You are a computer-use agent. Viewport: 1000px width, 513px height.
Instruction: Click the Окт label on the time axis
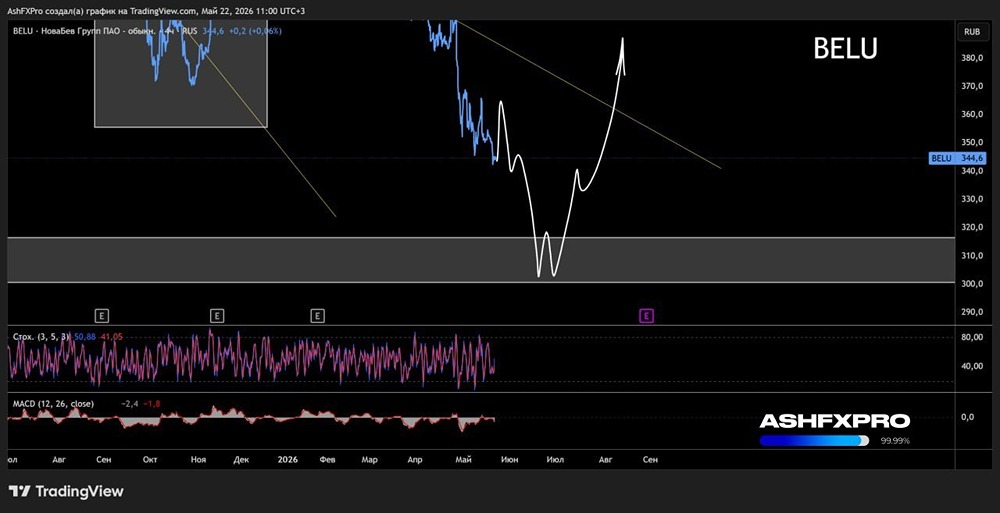coord(151,459)
